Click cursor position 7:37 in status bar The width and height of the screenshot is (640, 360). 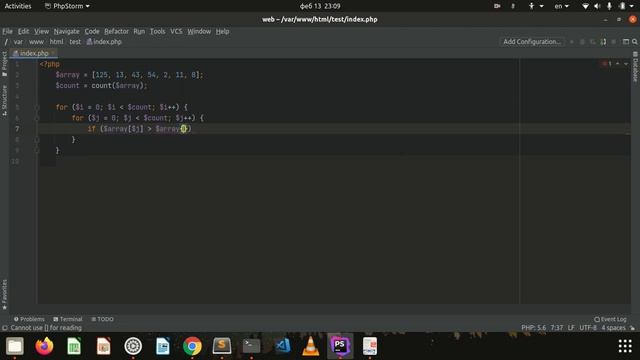click(557, 328)
